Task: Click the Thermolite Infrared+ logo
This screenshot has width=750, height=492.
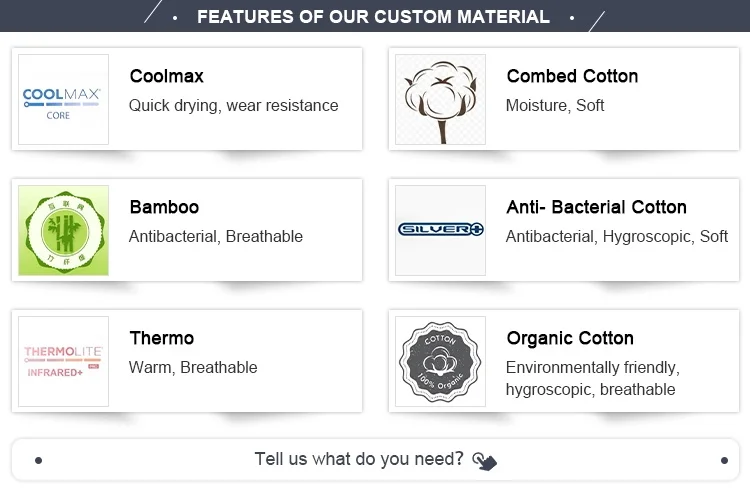Action: click(x=63, y=361)
